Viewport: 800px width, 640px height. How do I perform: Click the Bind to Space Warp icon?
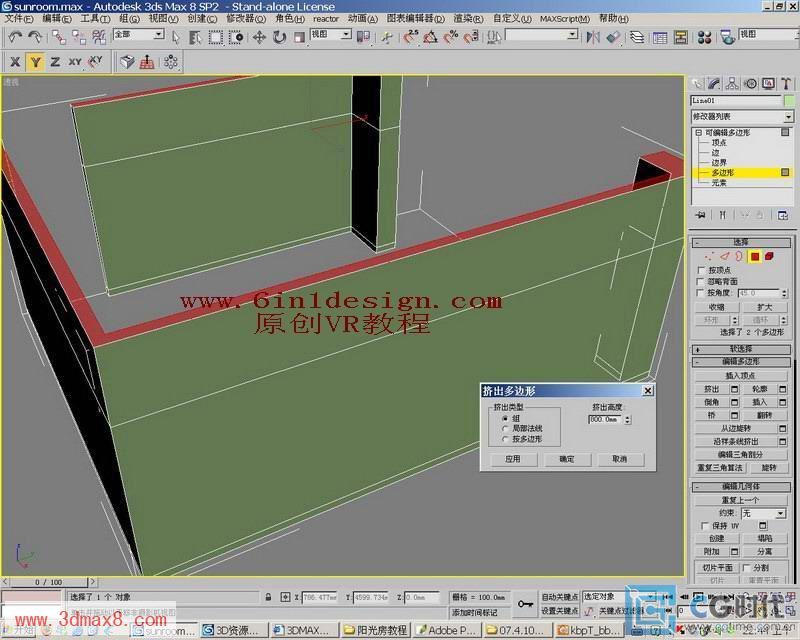(x=98, y=37)
